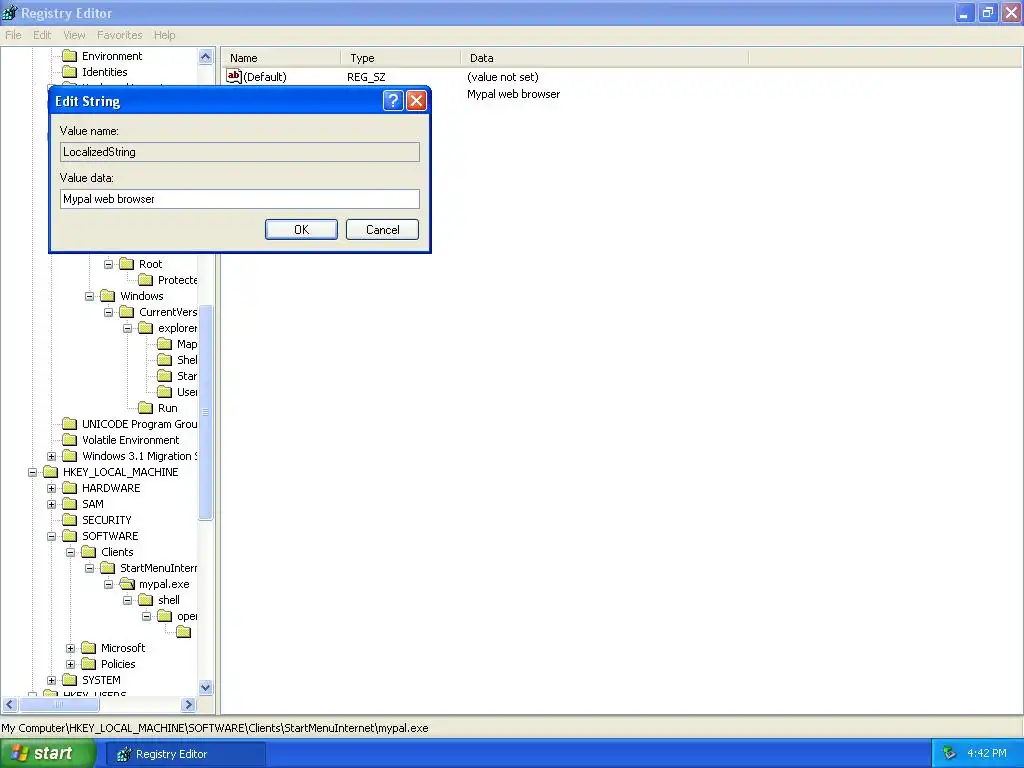Expand the HARDWARE key
The width and height of the screenshot is (1024, 768).
tap(52, 488)
